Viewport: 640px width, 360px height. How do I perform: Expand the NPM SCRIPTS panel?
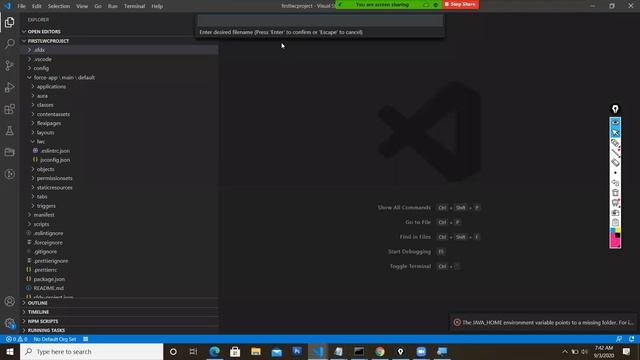point(120,321)
